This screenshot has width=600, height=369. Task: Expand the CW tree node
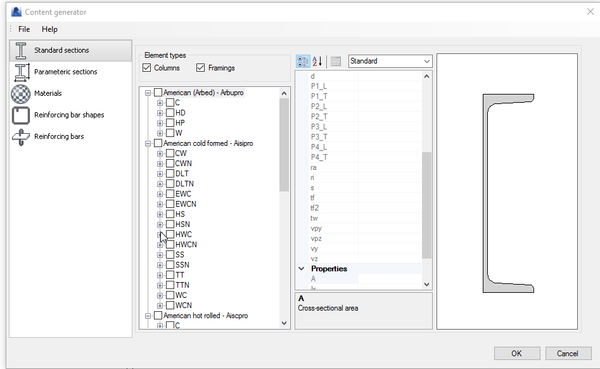pos(160,153)
